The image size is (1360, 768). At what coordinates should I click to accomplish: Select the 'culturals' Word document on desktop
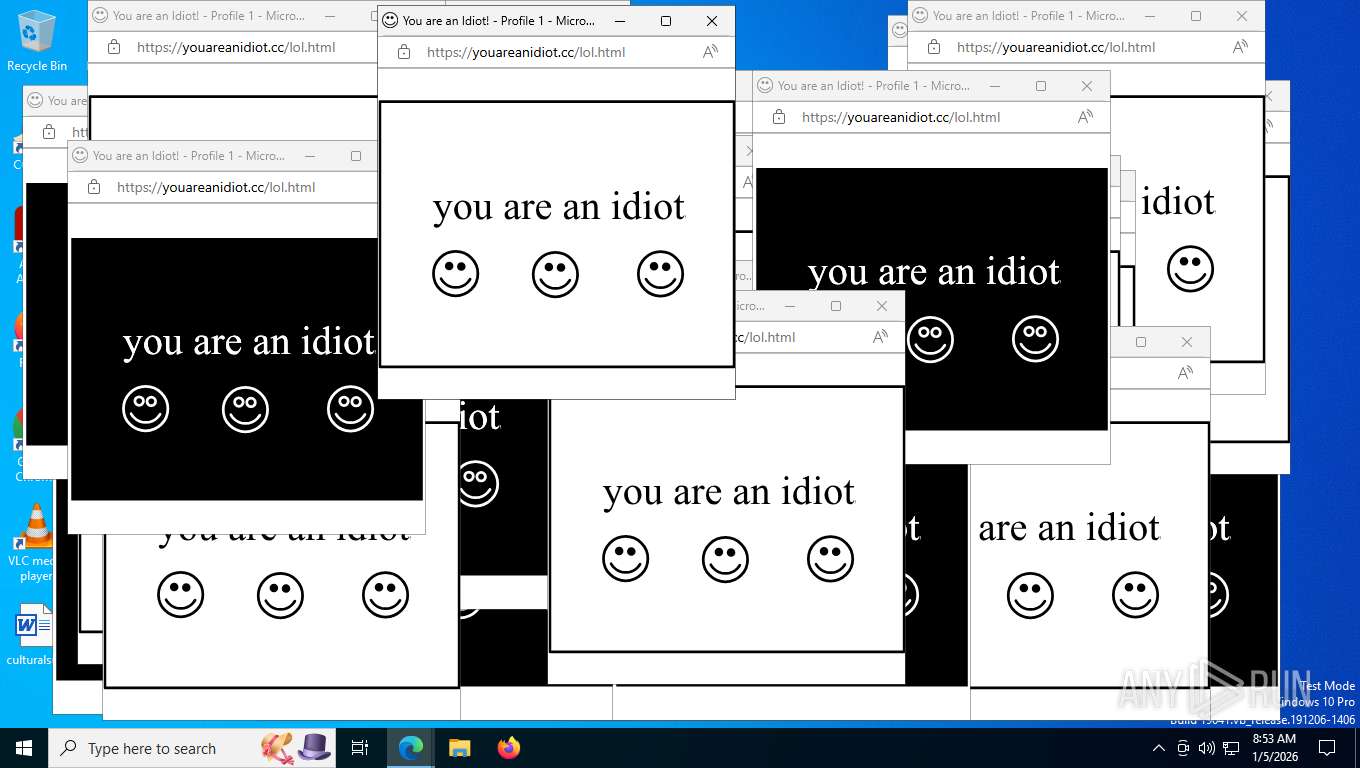32,635
